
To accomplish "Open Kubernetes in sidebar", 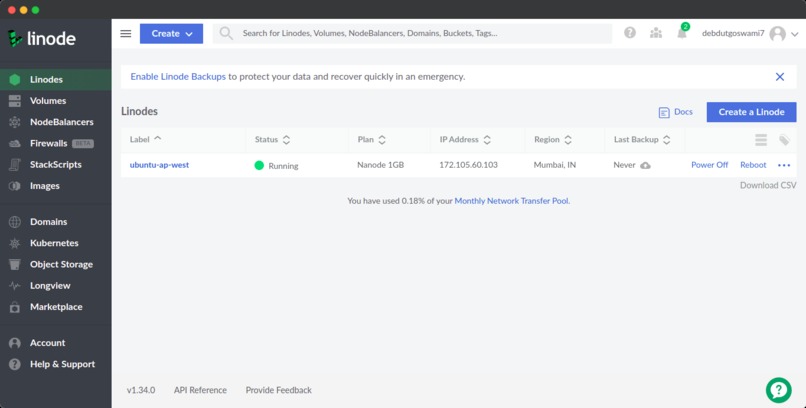I will pyautogui.click(x=56, y=243).
